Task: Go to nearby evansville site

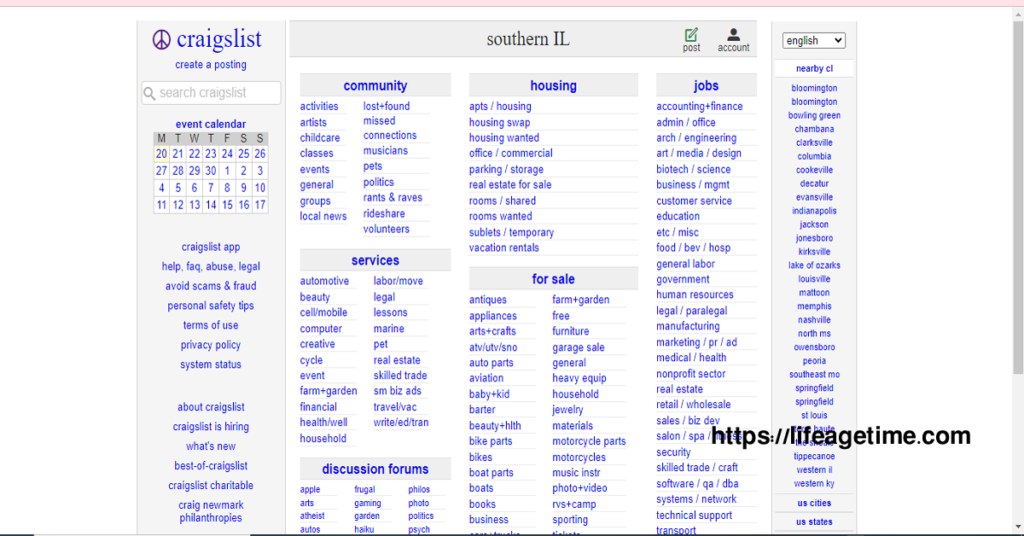Action: (814, 197)
